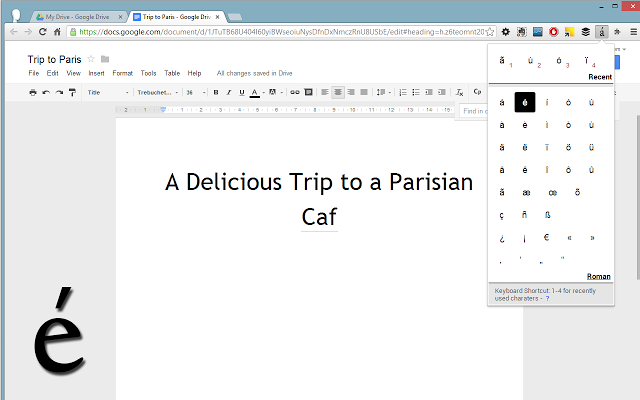Open the text color picker

coord(257,92)
